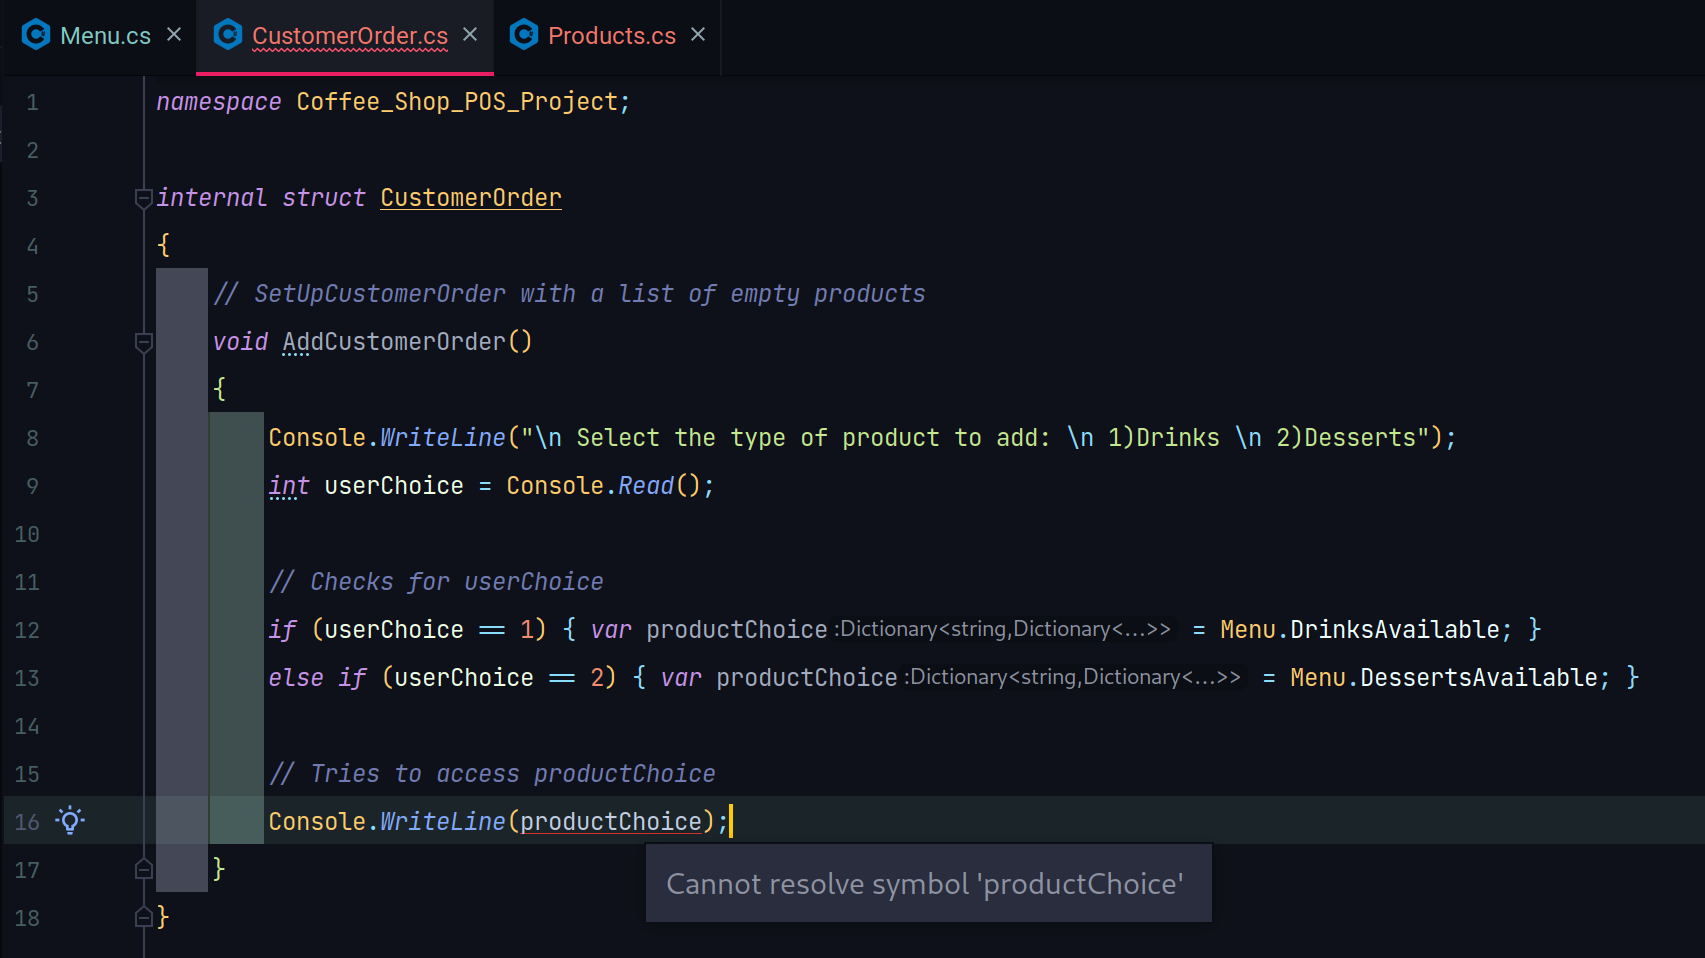Viewport: 1705px width, 958px height.
Task: Collapse the CustomerOrder struct fold marker on line 3
Action: click(x=143, y=198)
